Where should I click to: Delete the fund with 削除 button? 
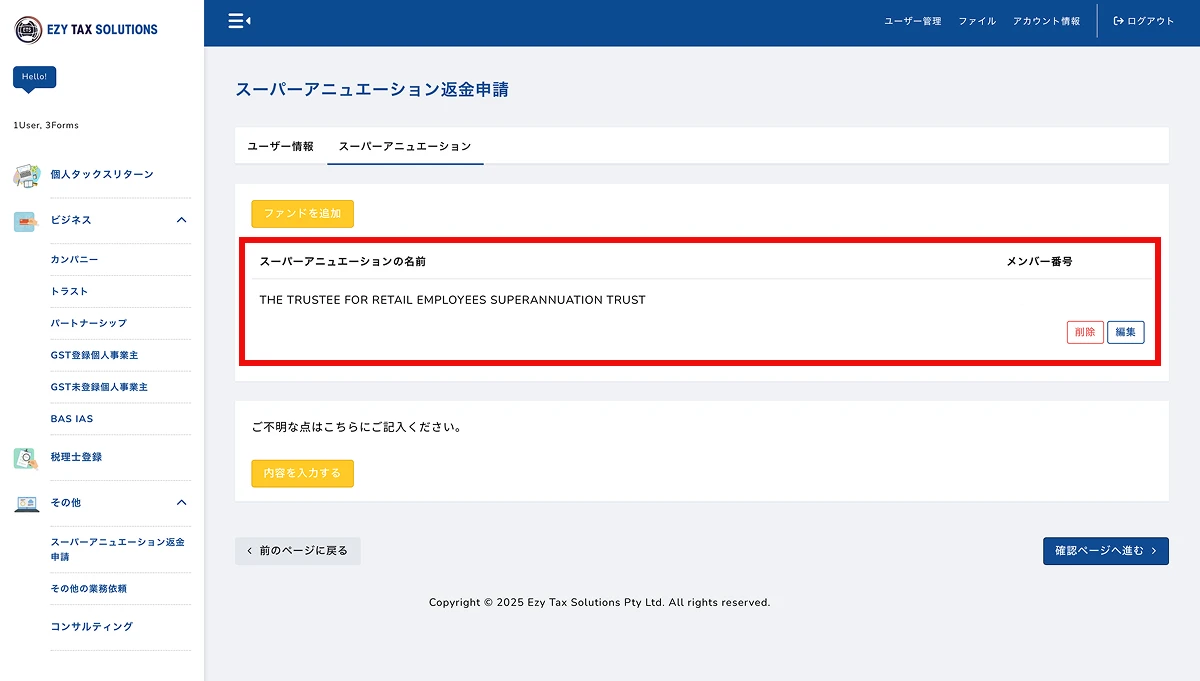click(1085, 332)
